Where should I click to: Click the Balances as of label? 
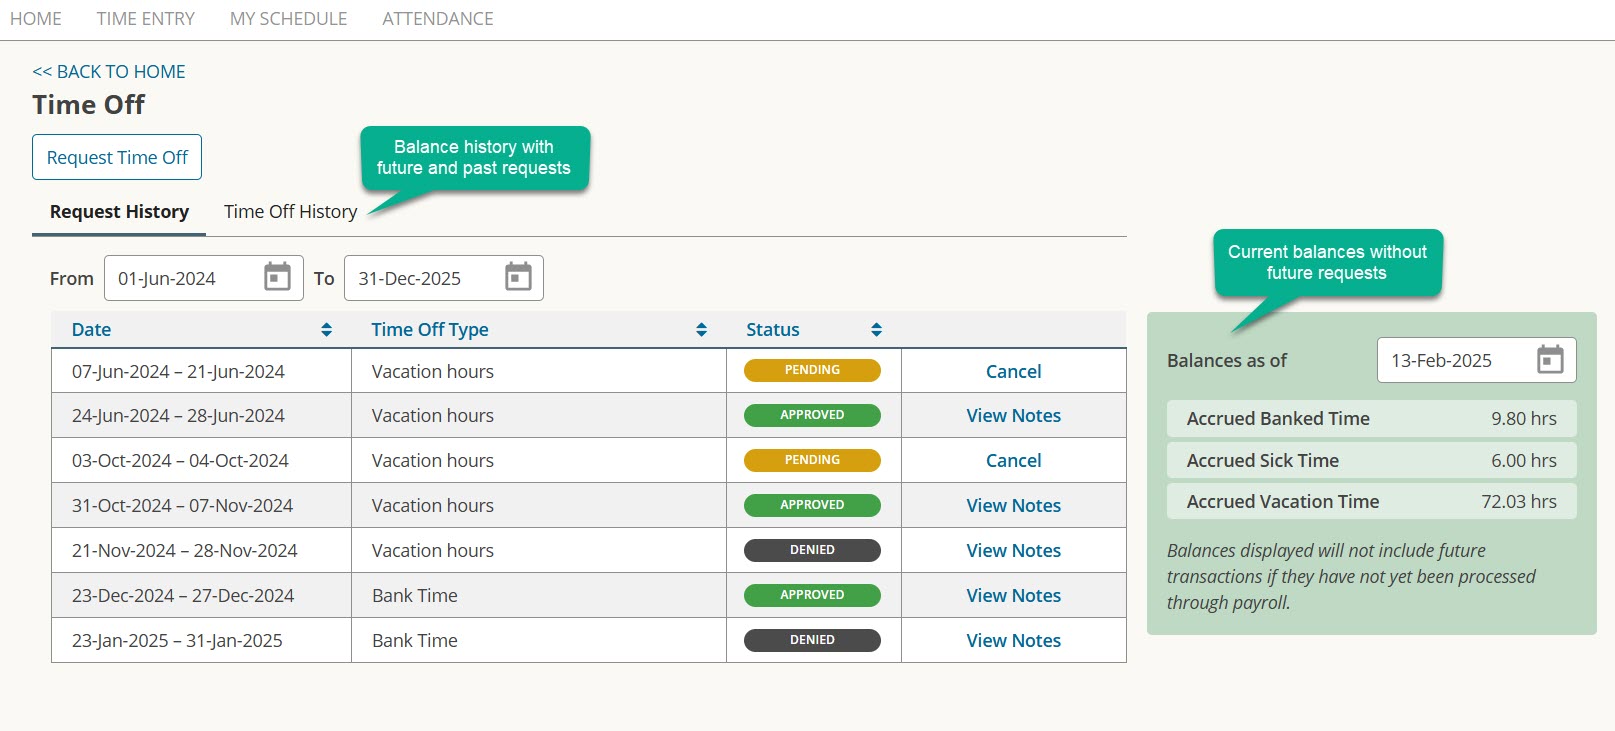1226,360
